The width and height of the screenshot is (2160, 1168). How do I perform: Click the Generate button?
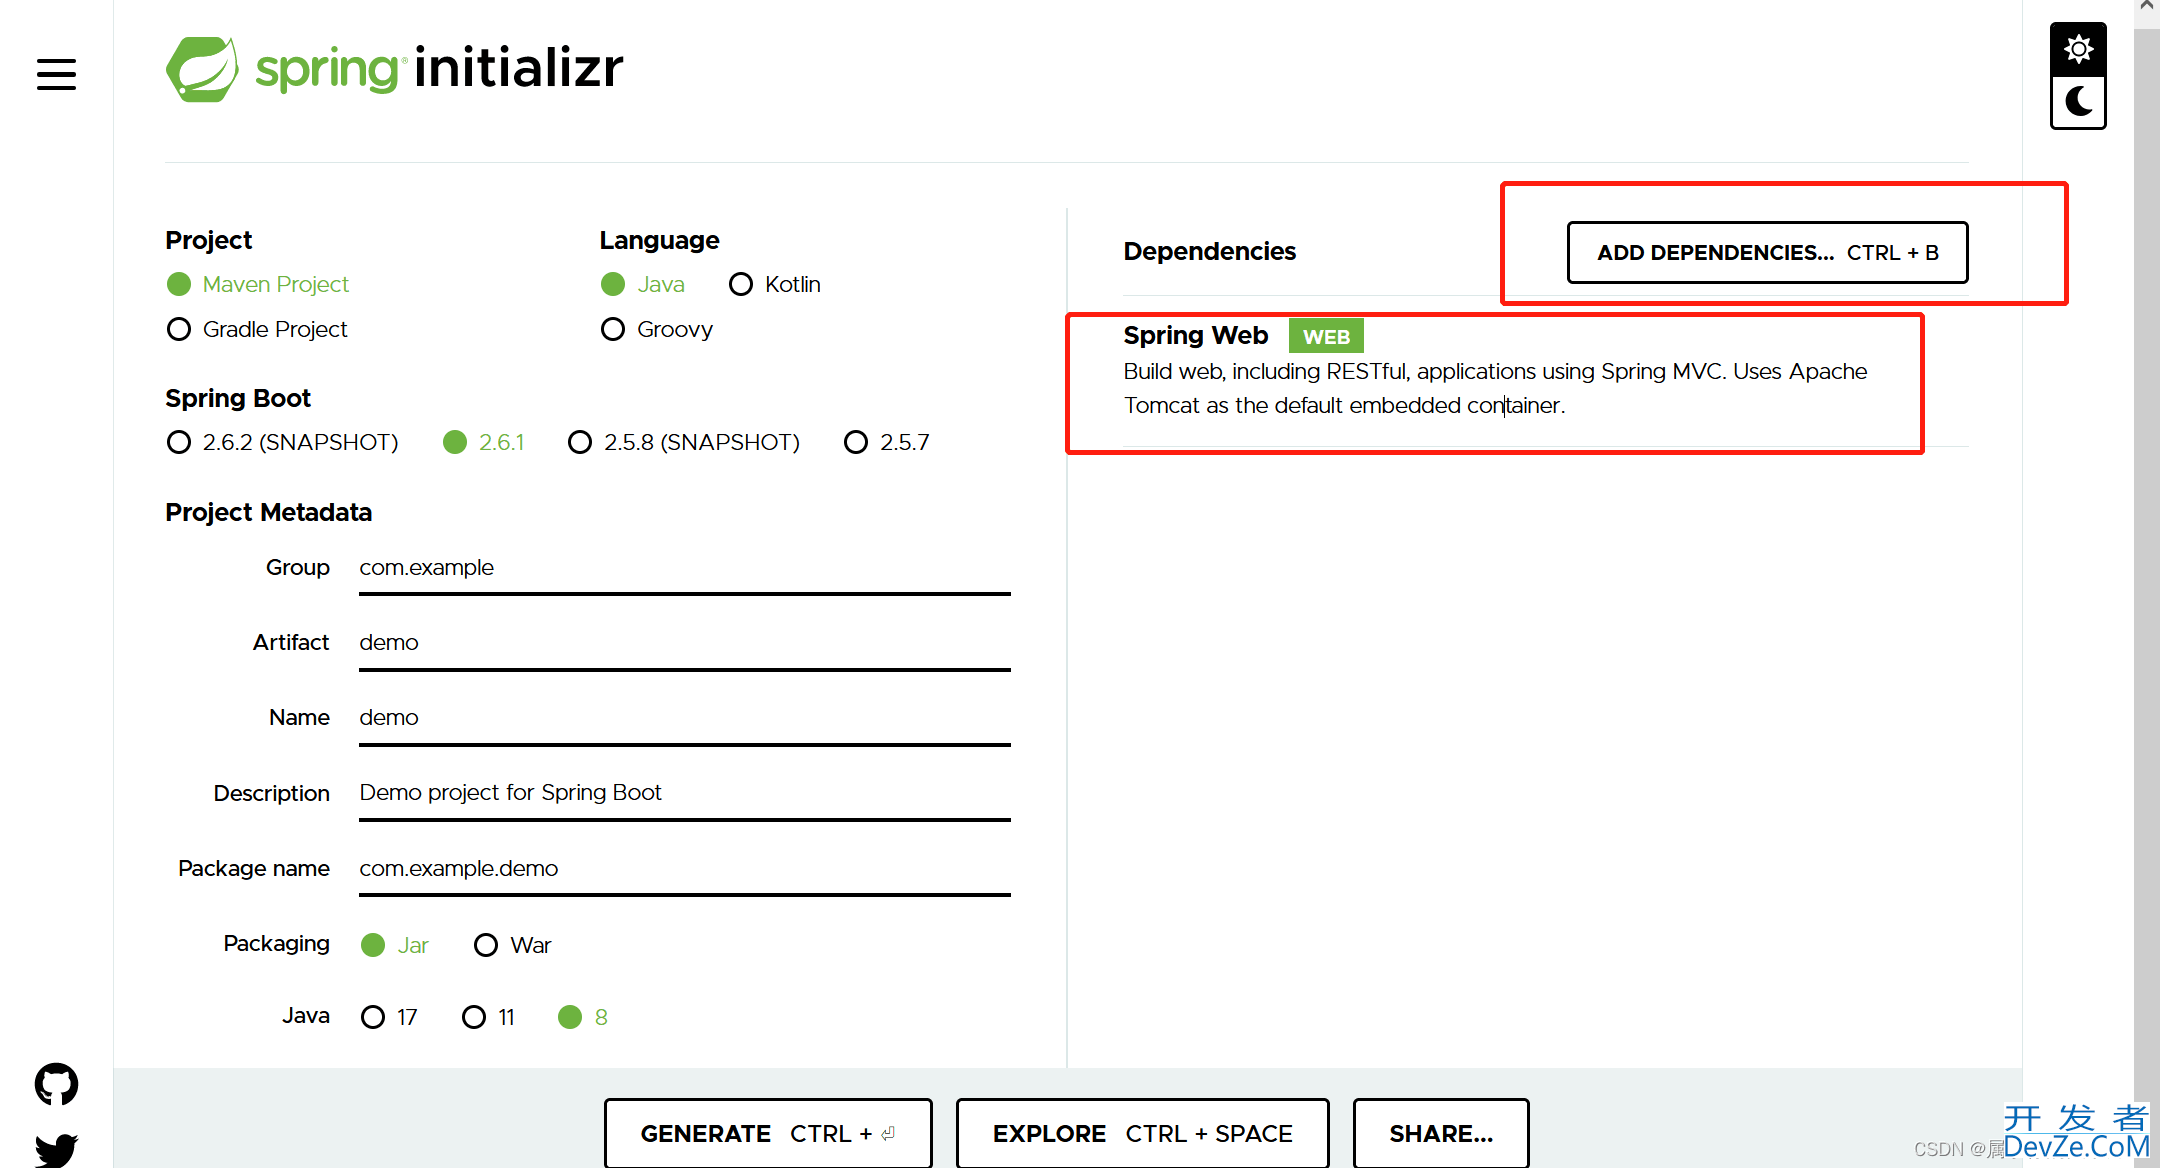coord(768,1133)
